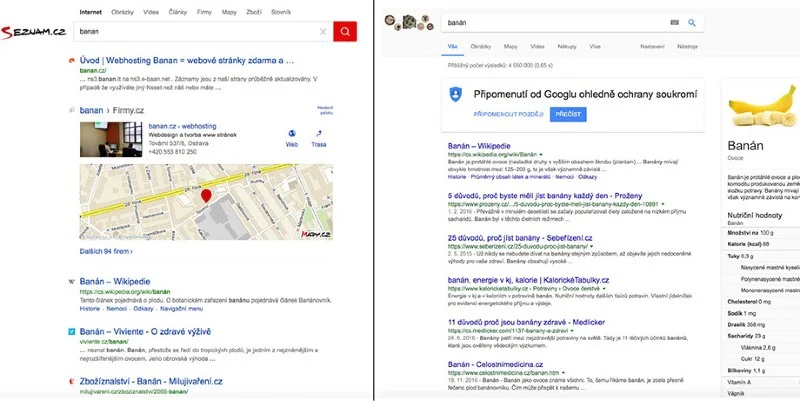Click the privacy shield icon
The height and width of the screenshot is (401, 800).
tap(456, 94)
